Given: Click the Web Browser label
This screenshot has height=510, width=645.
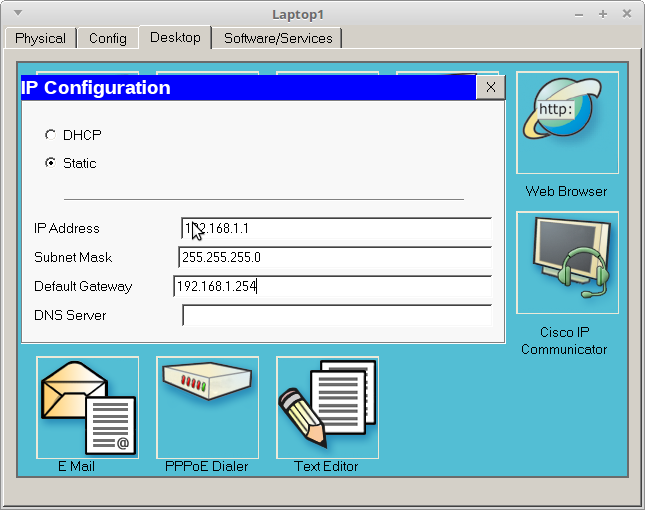Looking at the screenshot, I should pyautogui.click(x=566, y=191).
